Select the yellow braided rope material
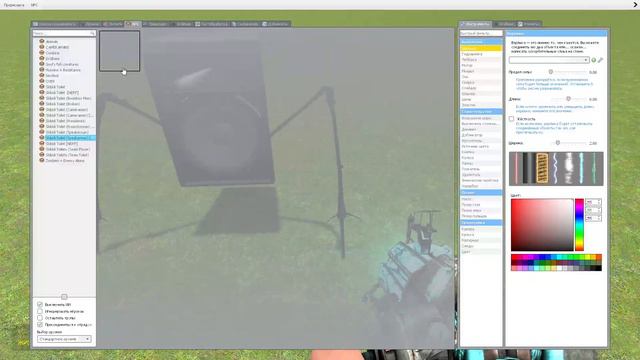This screenshot has height=360, width=640. click(542, 168)
